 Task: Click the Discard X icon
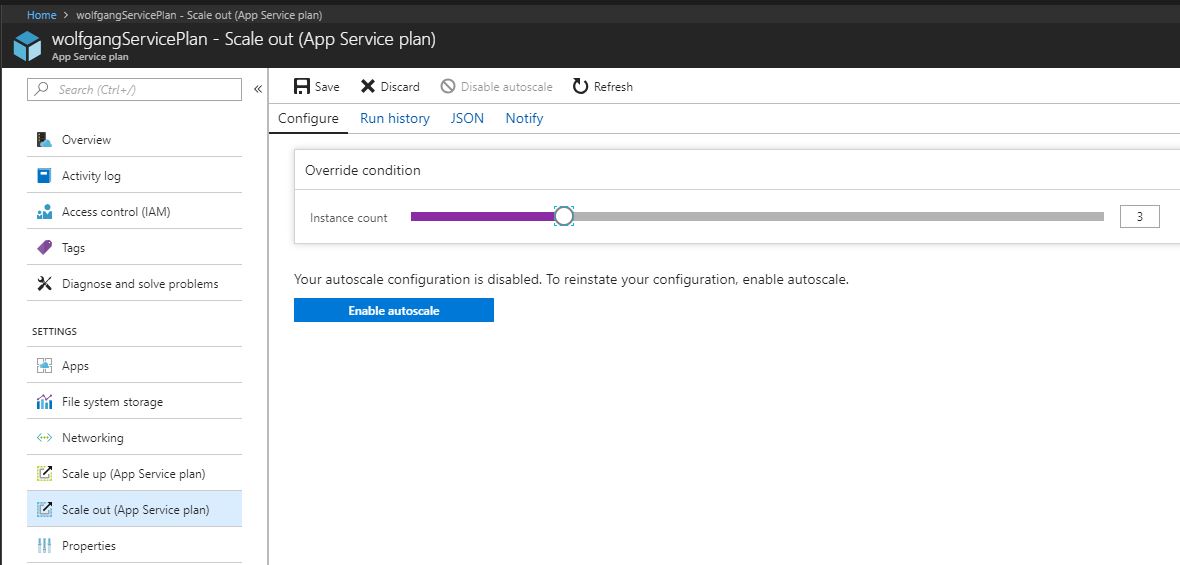click(x=367, y=87)
